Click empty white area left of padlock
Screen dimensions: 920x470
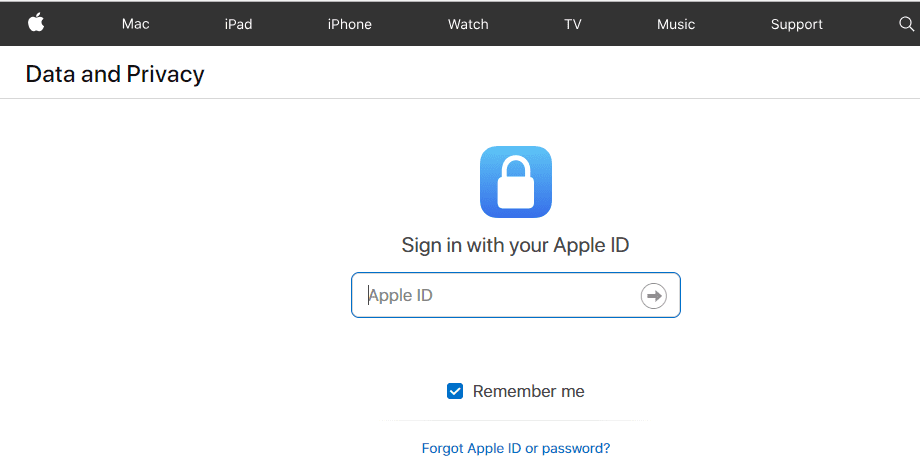pos(235,182)
